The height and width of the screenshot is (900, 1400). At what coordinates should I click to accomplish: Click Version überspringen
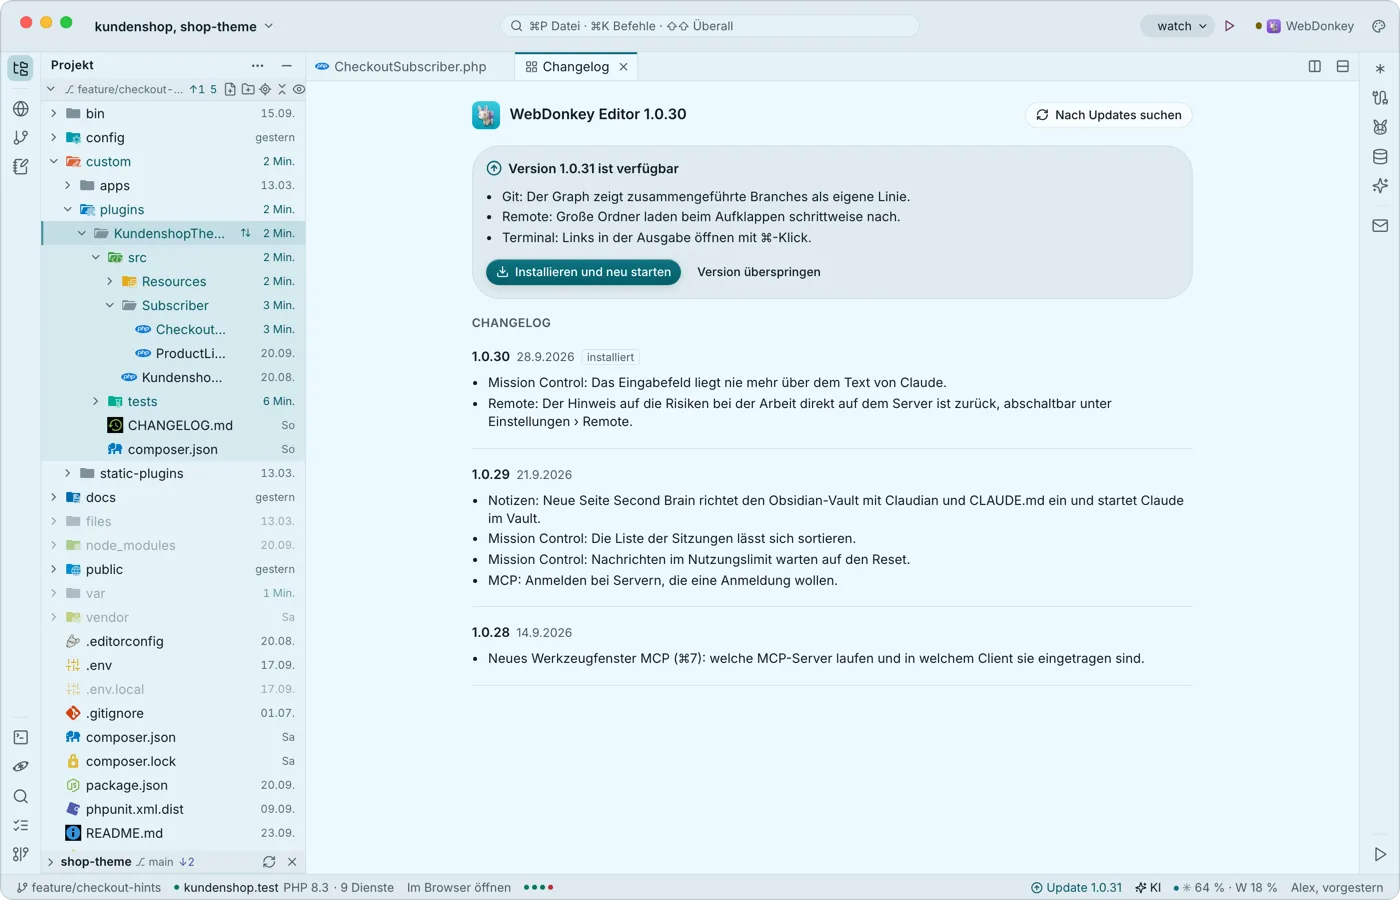pos(759,272)
